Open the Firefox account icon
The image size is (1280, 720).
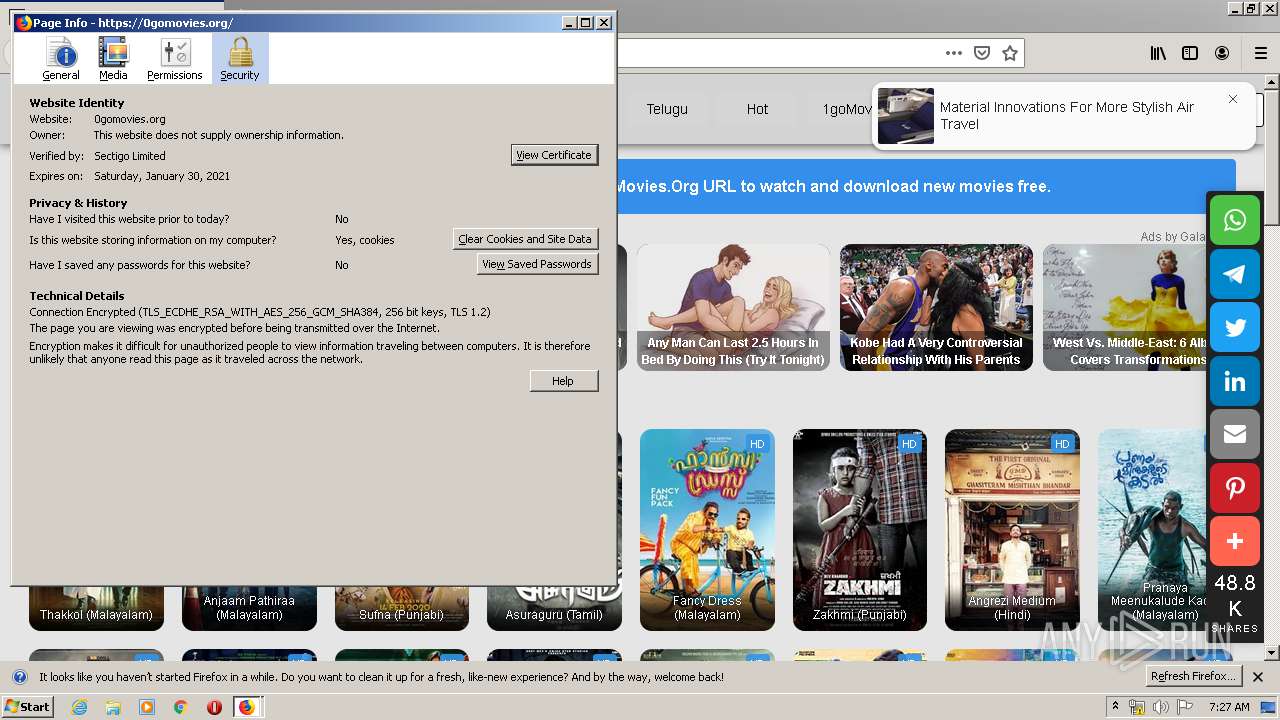pos(1222,53)
